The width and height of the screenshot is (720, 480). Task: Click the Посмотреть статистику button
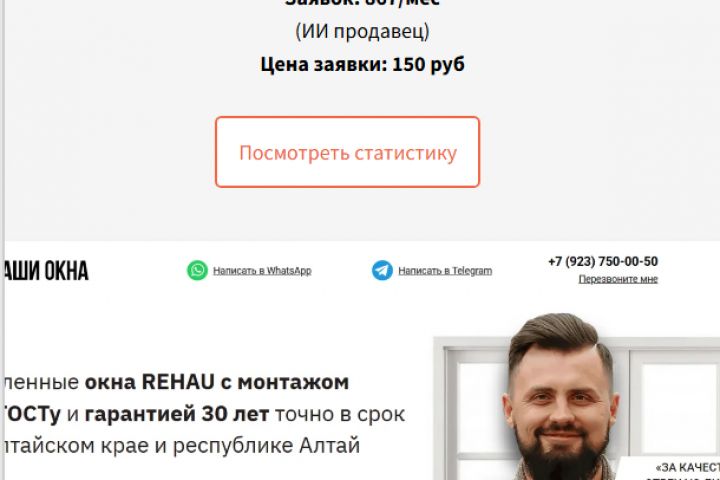coord(348,152)
